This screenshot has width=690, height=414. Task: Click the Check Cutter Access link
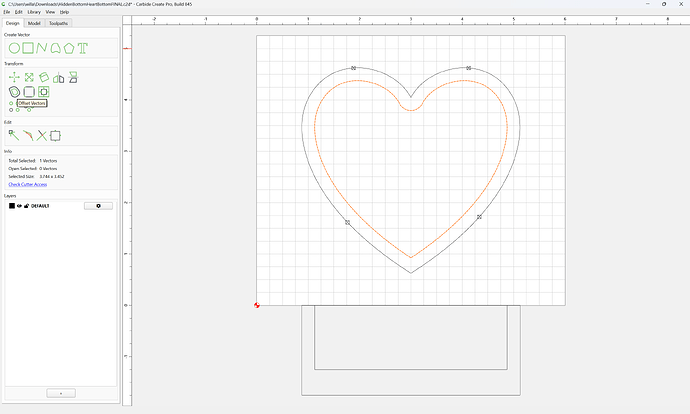pos(28,184)
